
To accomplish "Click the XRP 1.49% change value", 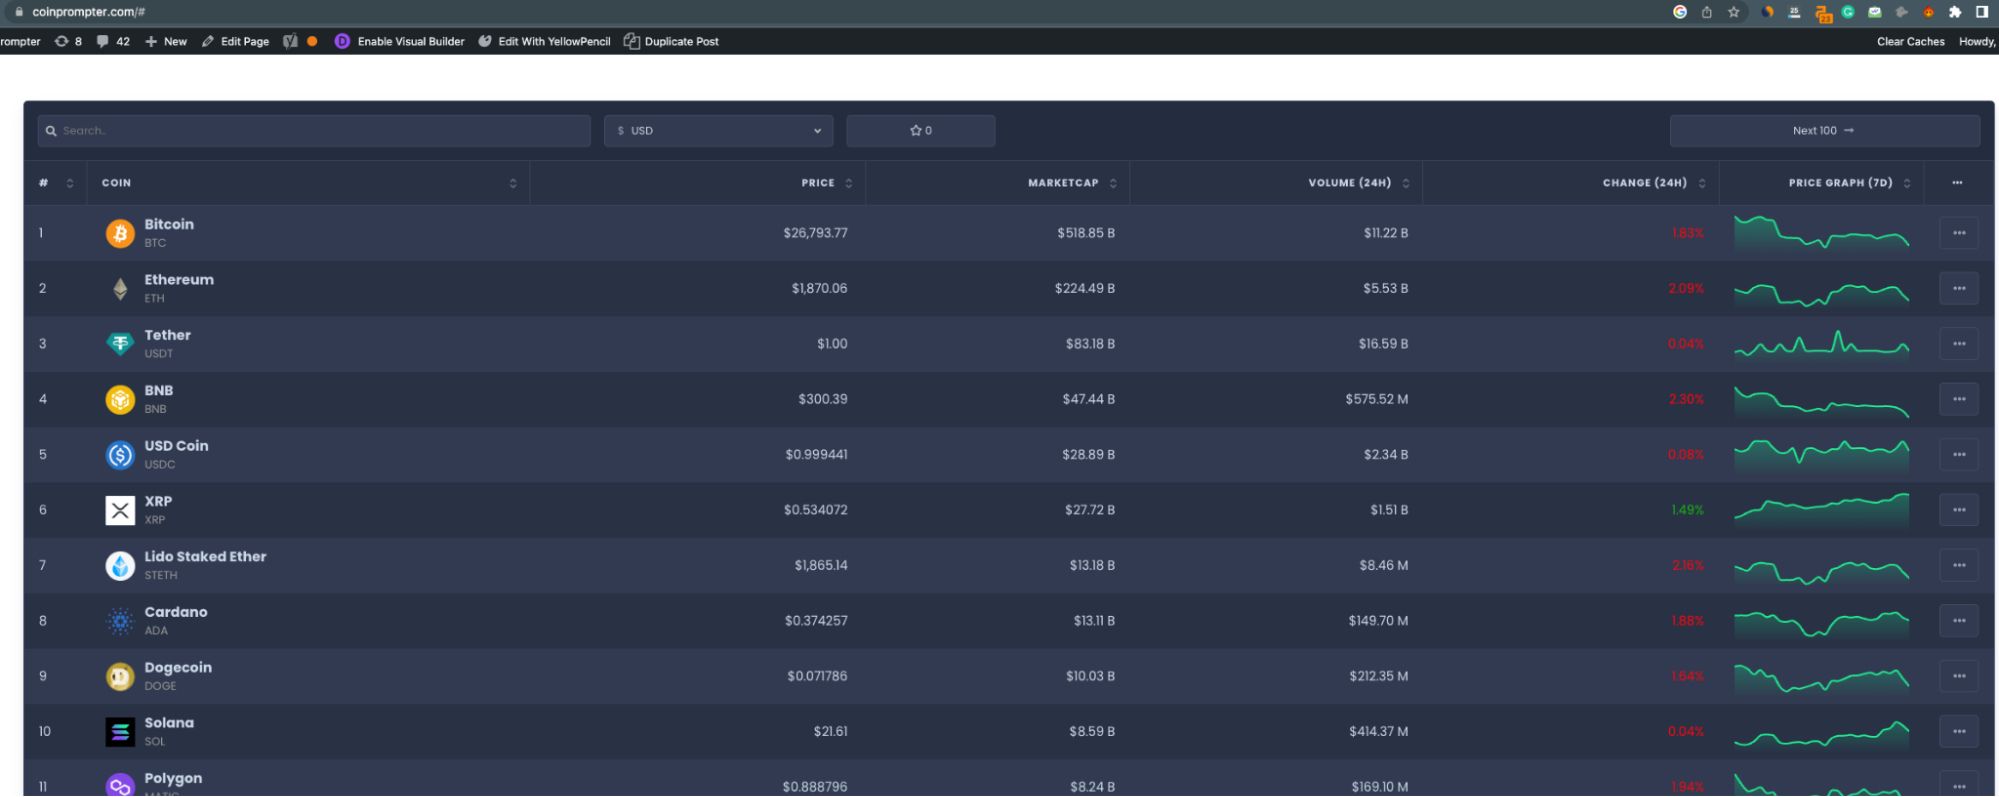I will [1687, 510].
